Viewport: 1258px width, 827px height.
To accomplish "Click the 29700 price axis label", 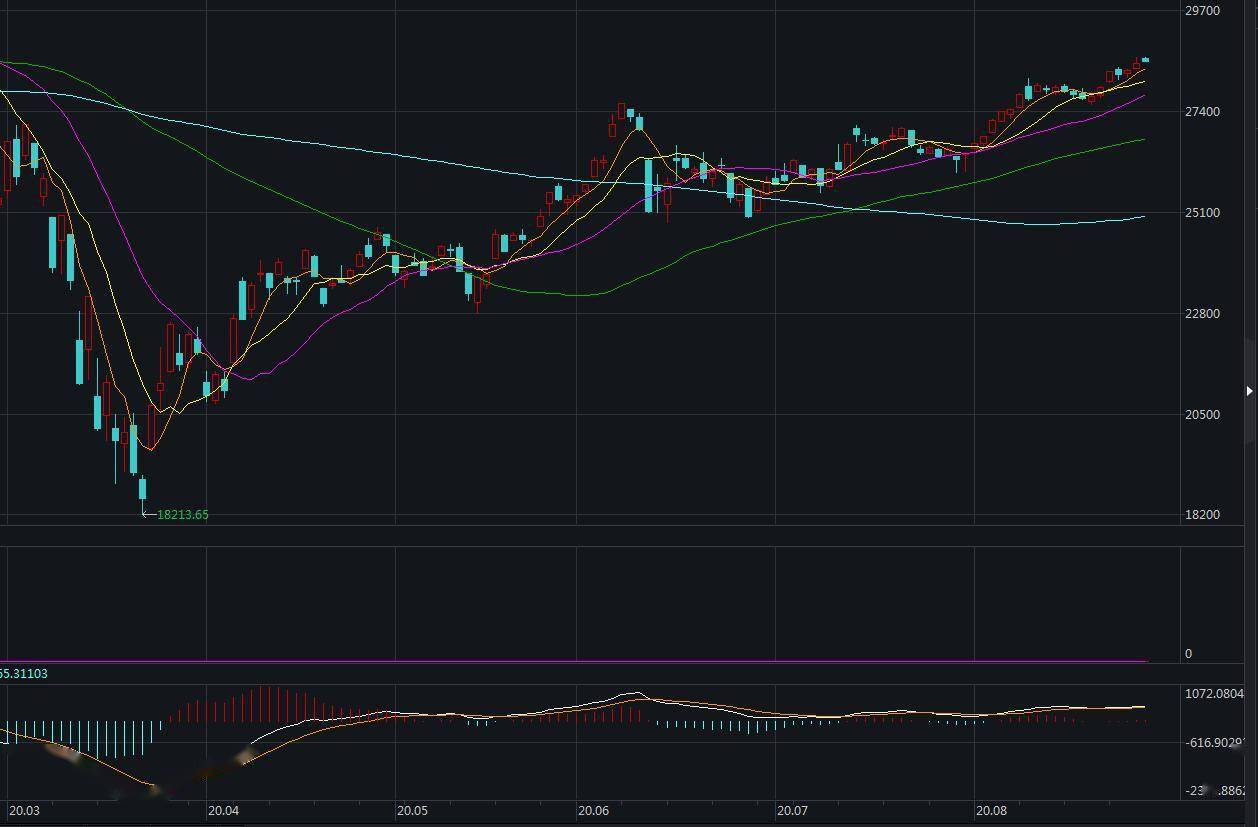I will (1202, 10).
